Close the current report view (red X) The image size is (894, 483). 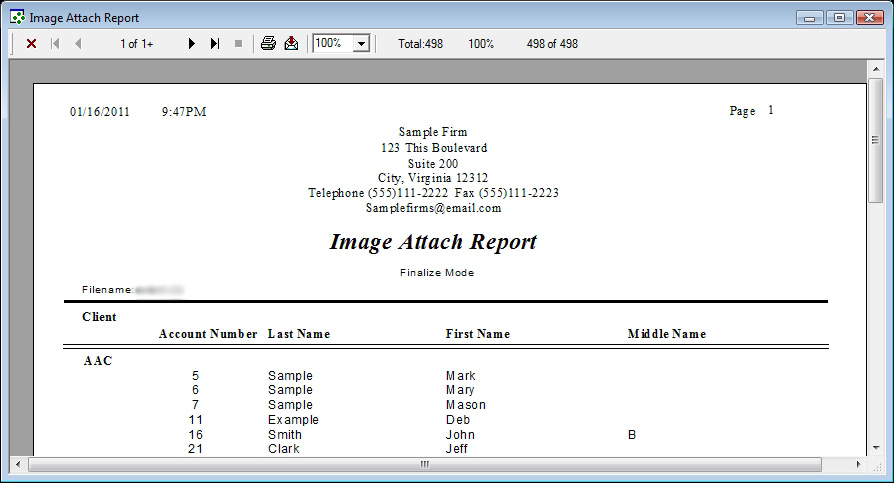(31, 44)
